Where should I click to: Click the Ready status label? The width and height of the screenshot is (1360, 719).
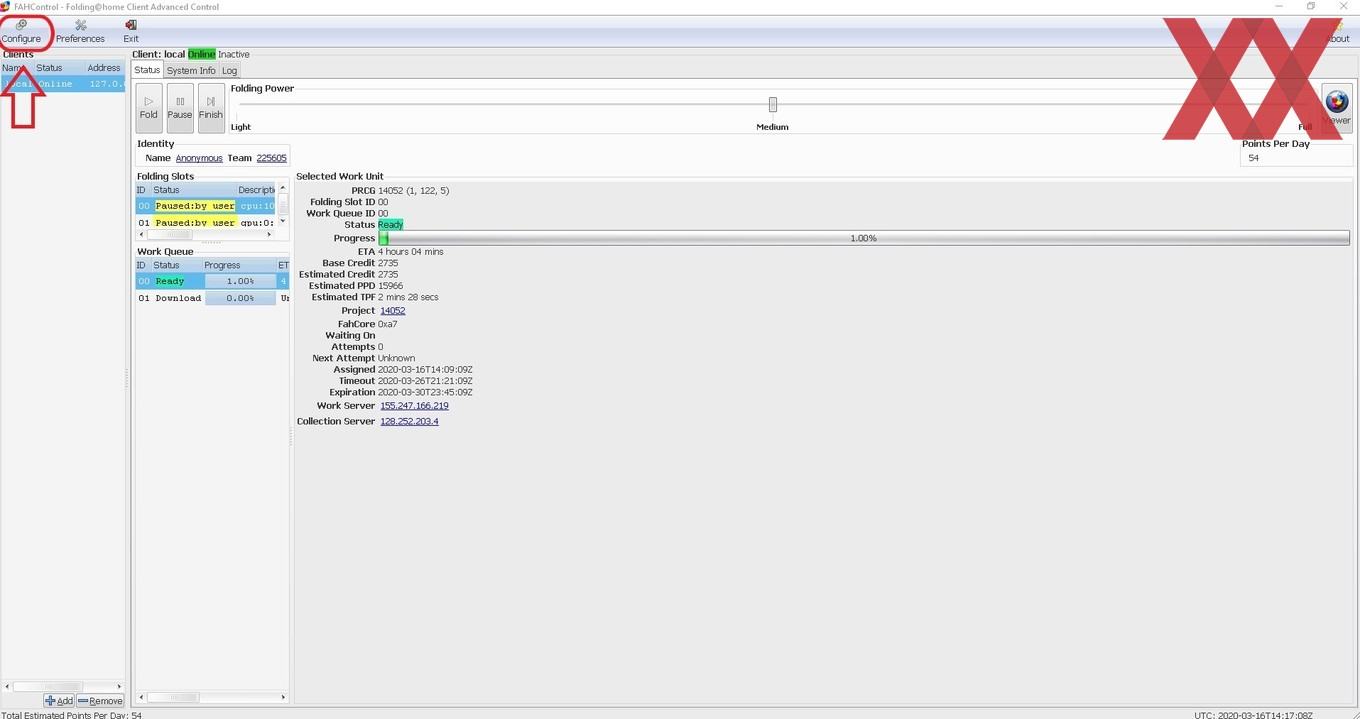390,225
